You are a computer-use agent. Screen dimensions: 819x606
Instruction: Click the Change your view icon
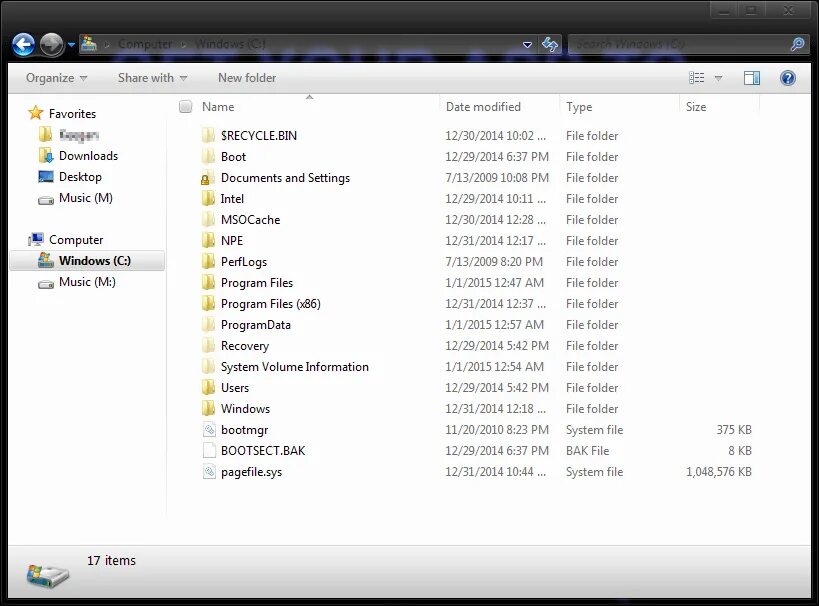pos(696,78)
